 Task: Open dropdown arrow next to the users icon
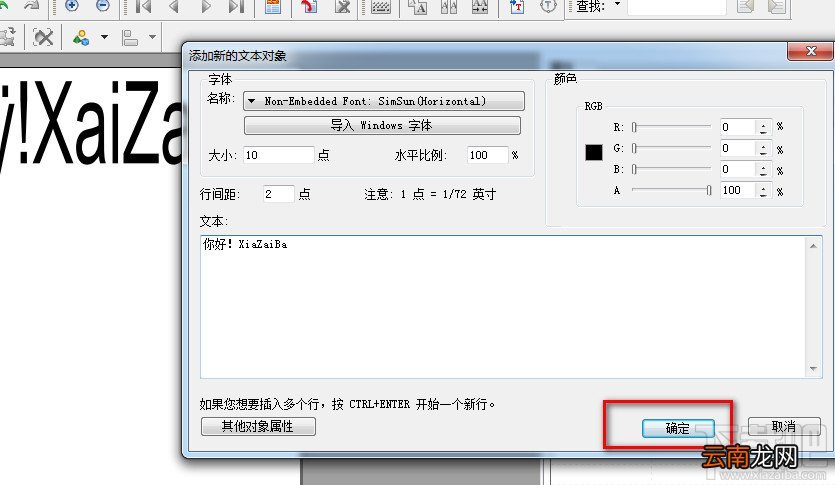104,37
